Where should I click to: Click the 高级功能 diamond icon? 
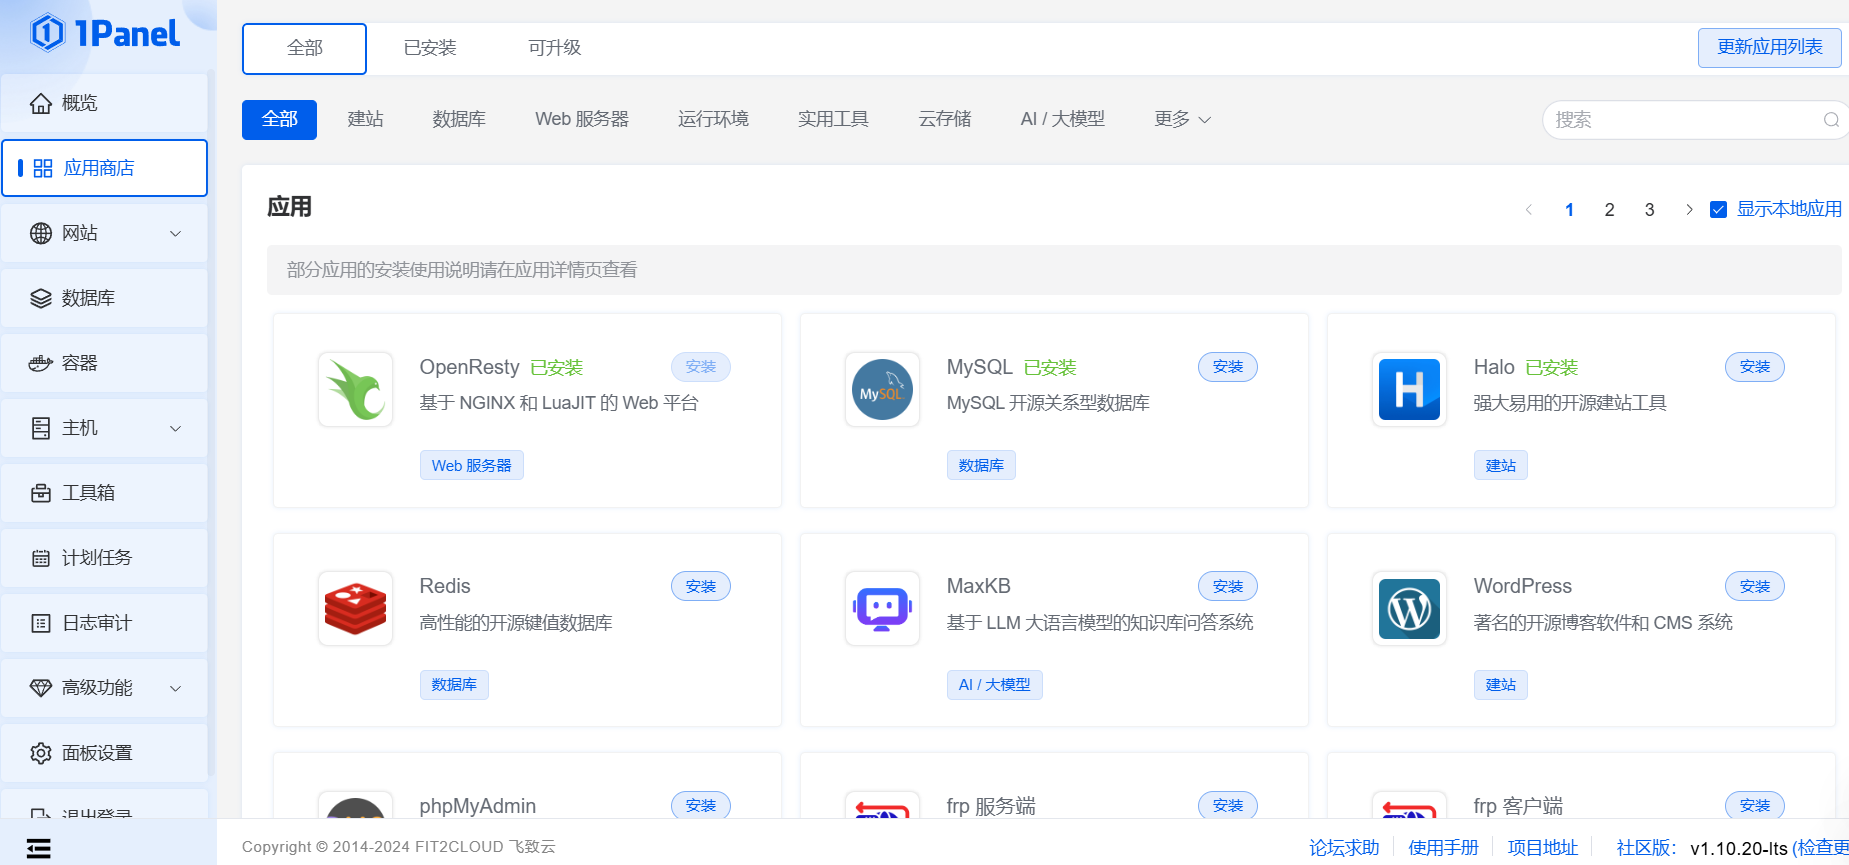(41, 688)
